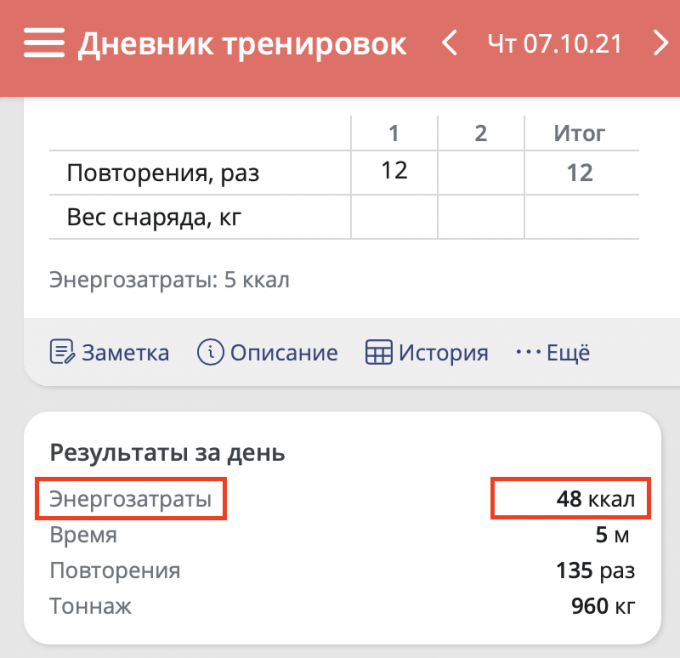The width and height of the screenshot is (680, 658).
Task: Click the three-dots Ещё icon
Action: [x=527, y=353]
